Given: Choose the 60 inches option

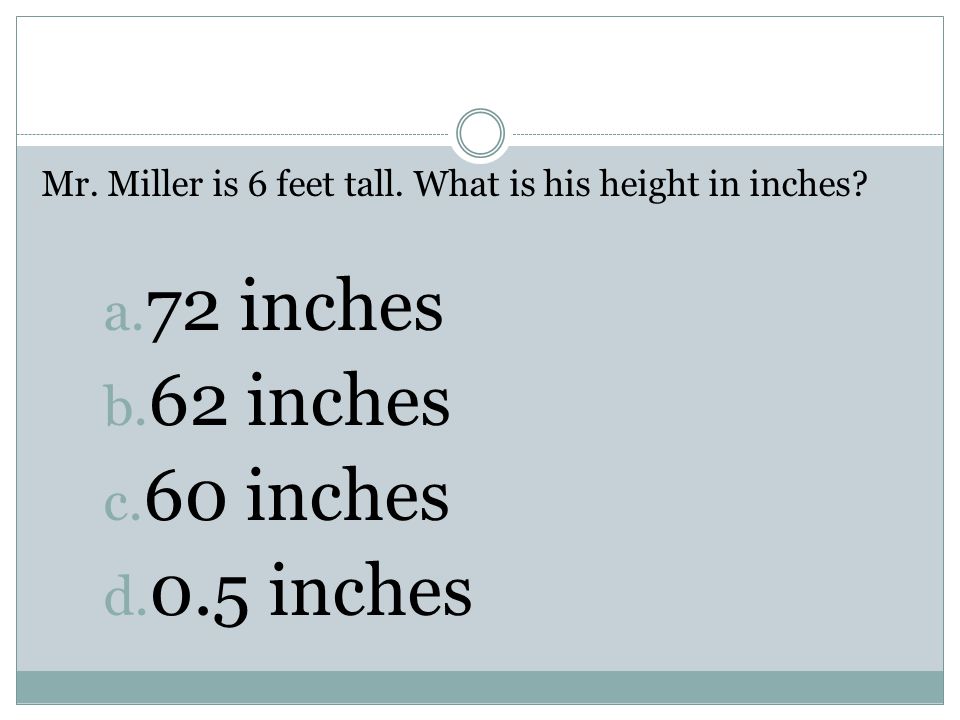Looking at the screenshot, I should 297,494.
